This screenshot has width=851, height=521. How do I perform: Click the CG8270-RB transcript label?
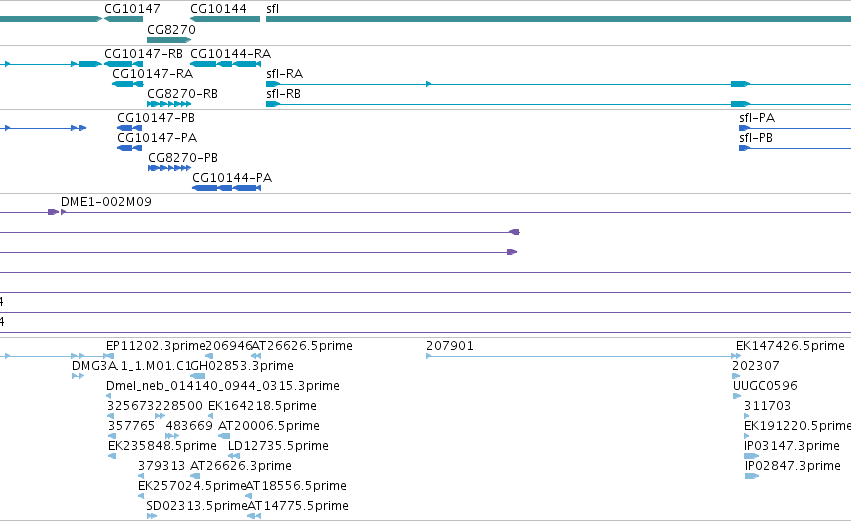pos(182,93)
